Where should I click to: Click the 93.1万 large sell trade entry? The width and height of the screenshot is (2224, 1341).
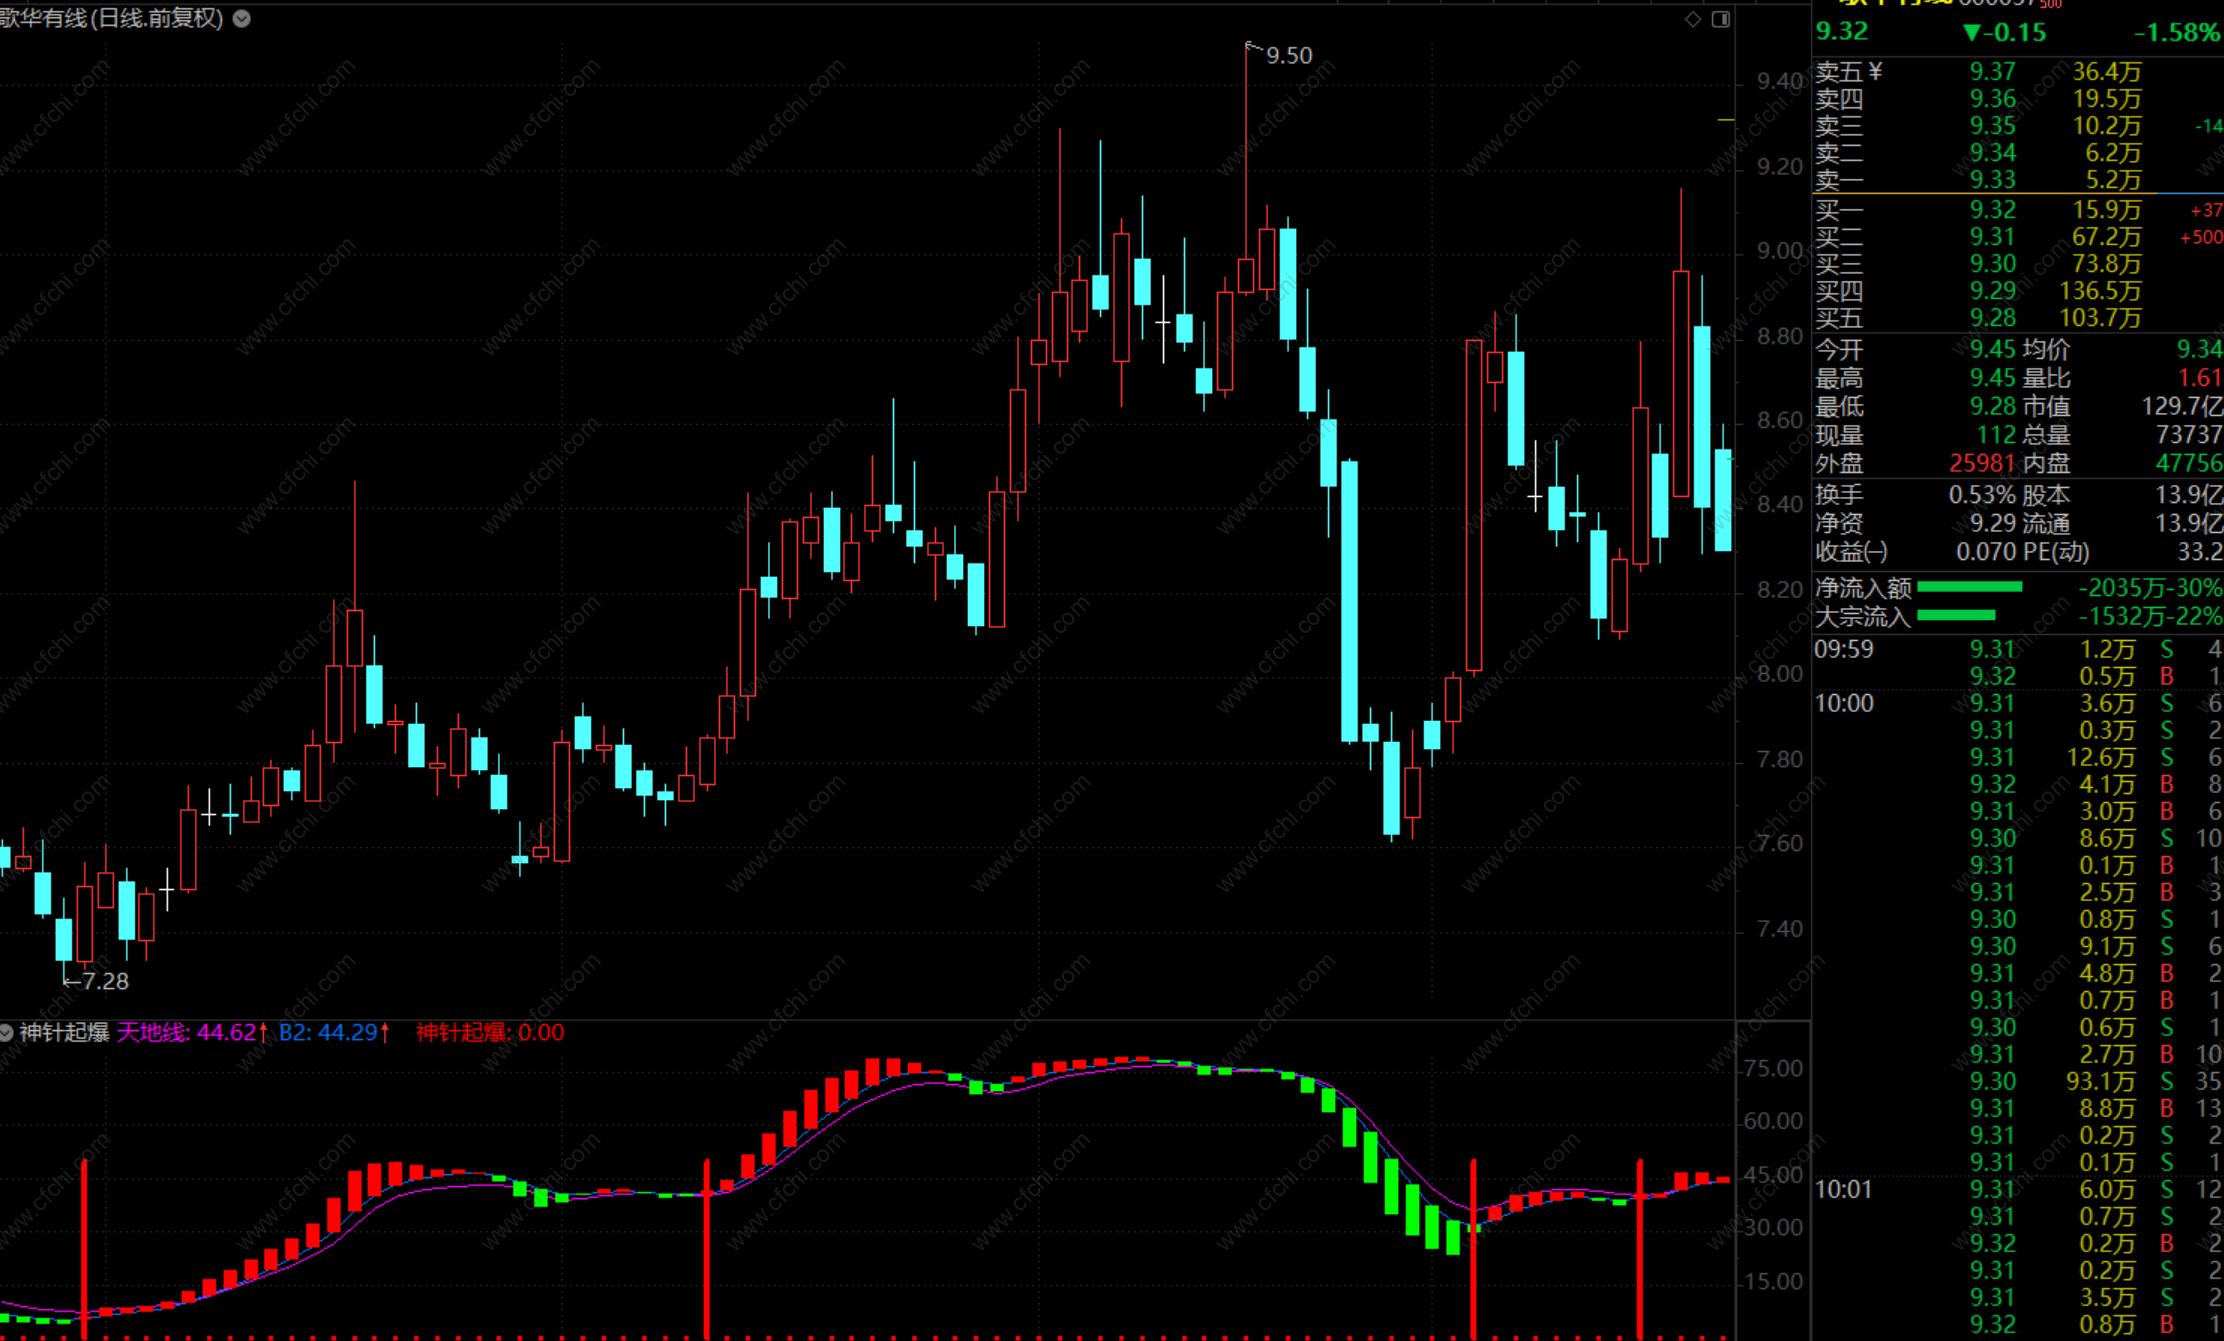[x=2100, y=1081]
